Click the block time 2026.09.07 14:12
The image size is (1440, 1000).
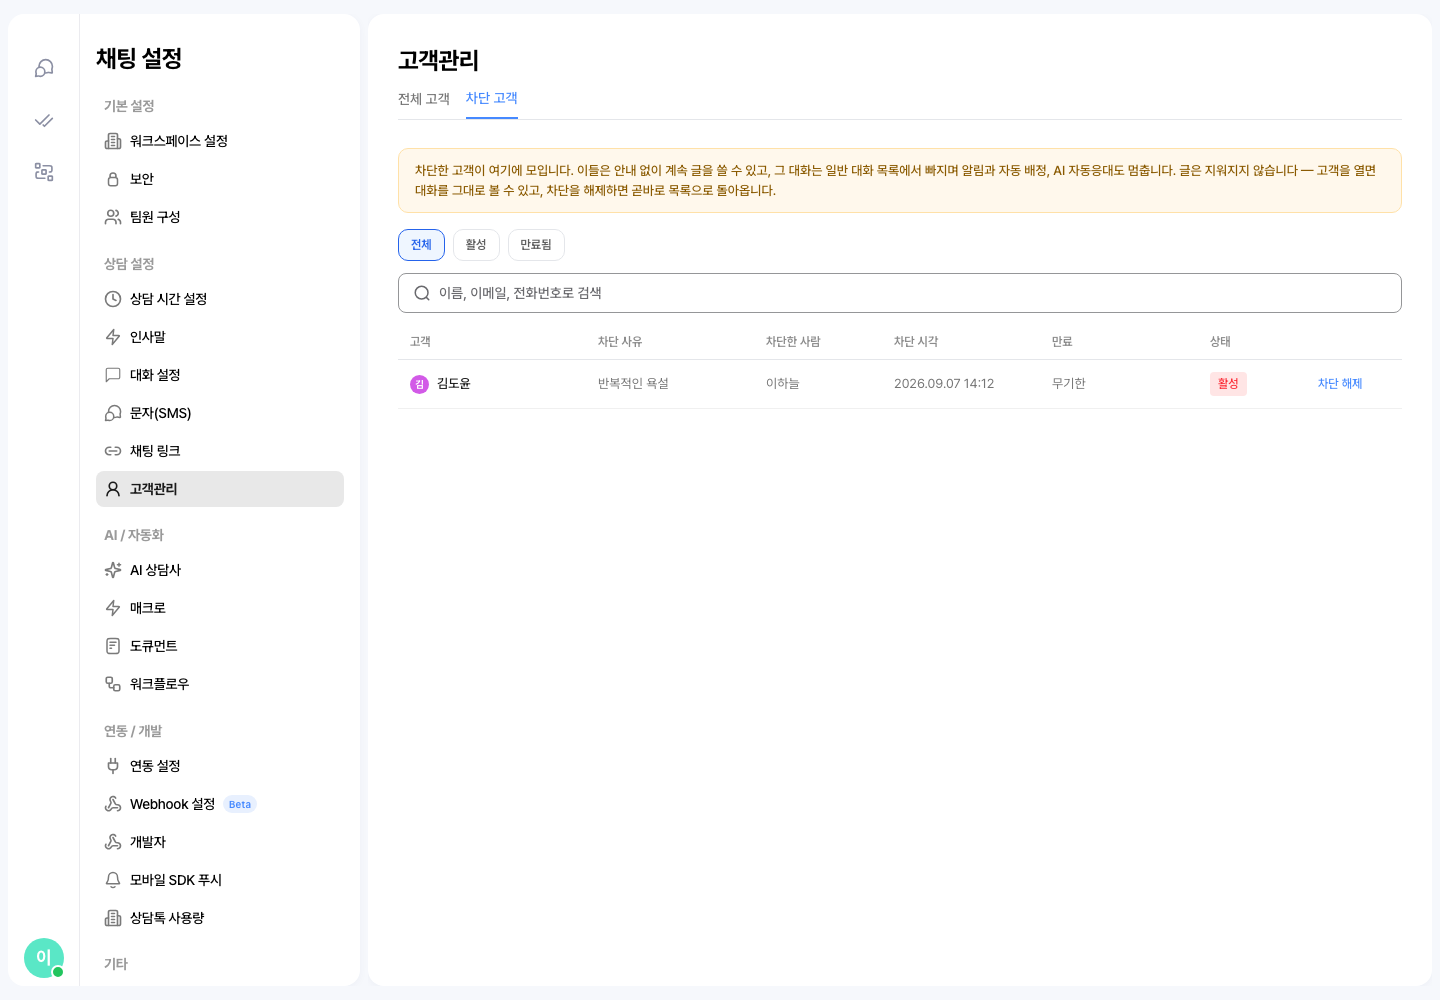coord(944,384)
